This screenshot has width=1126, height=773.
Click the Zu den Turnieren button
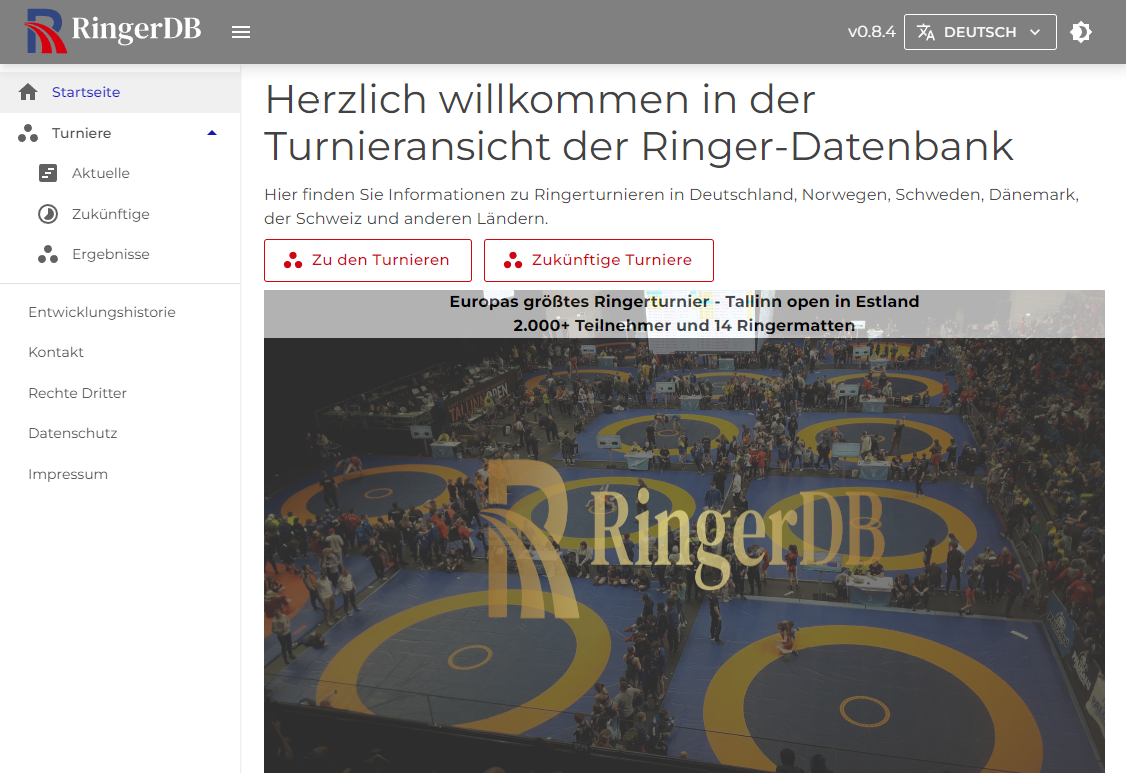pyautogui.click(x=368, y=260)
